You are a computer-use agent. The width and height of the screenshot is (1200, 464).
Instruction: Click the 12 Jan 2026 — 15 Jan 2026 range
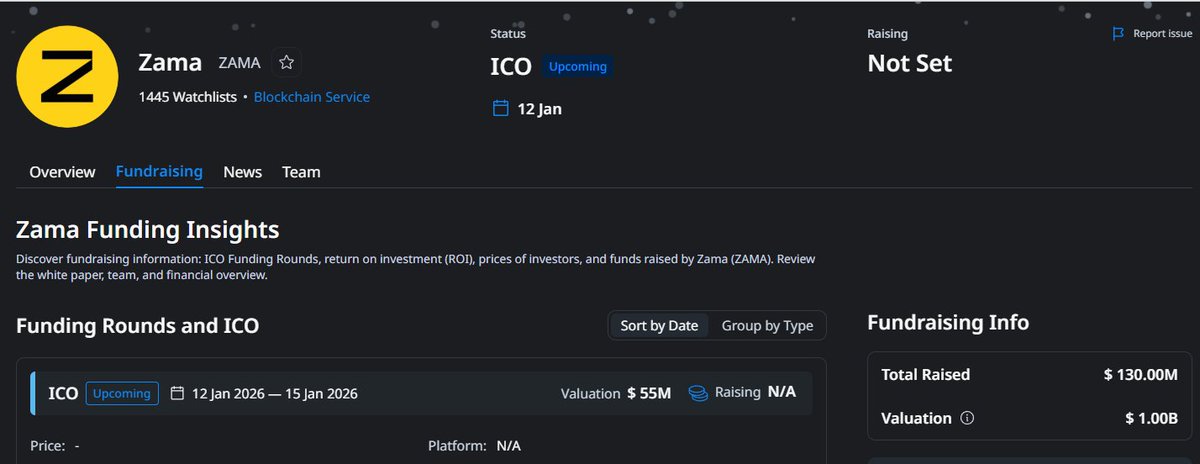click(275, 393)
